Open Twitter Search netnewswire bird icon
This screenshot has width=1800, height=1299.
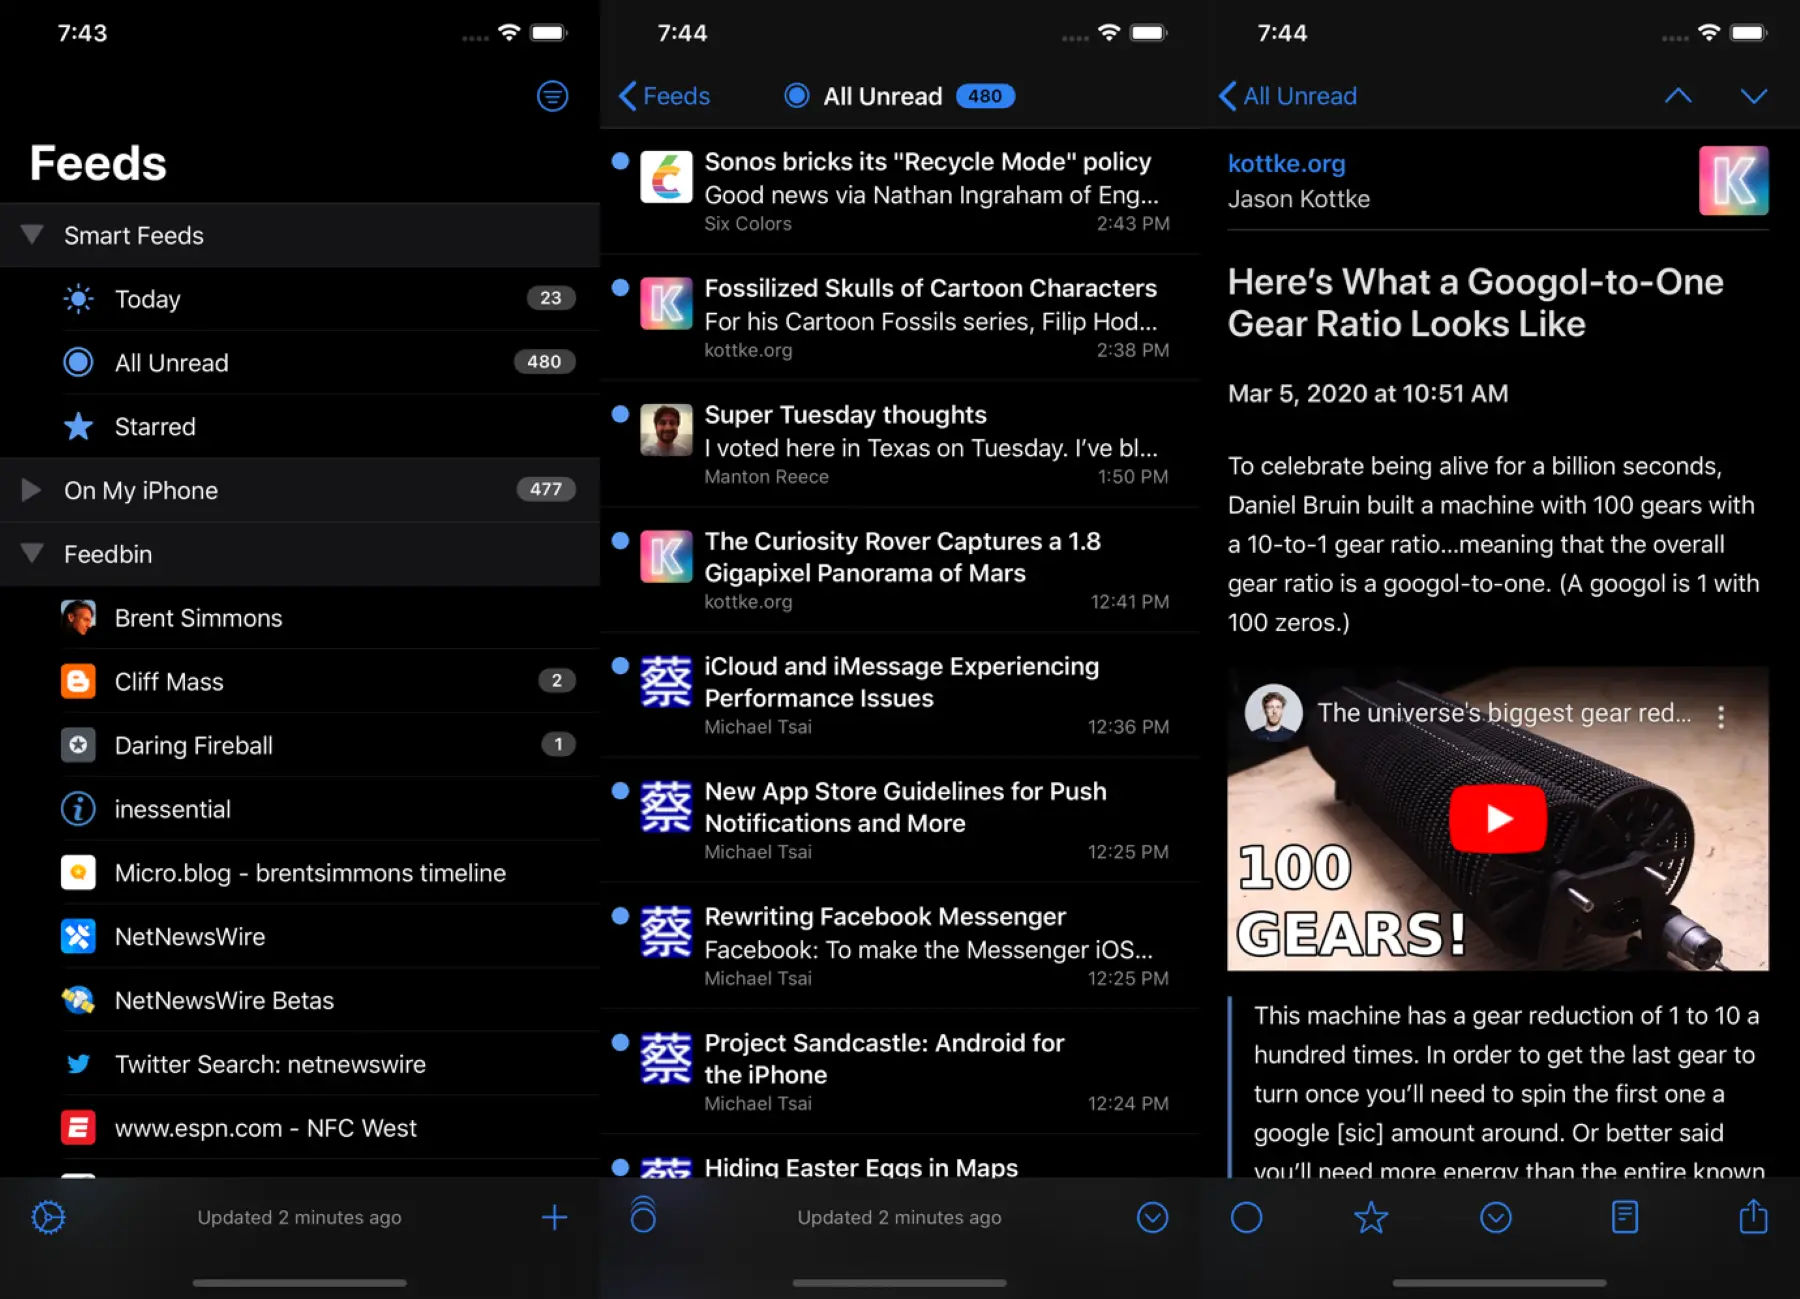[78, 1064]
